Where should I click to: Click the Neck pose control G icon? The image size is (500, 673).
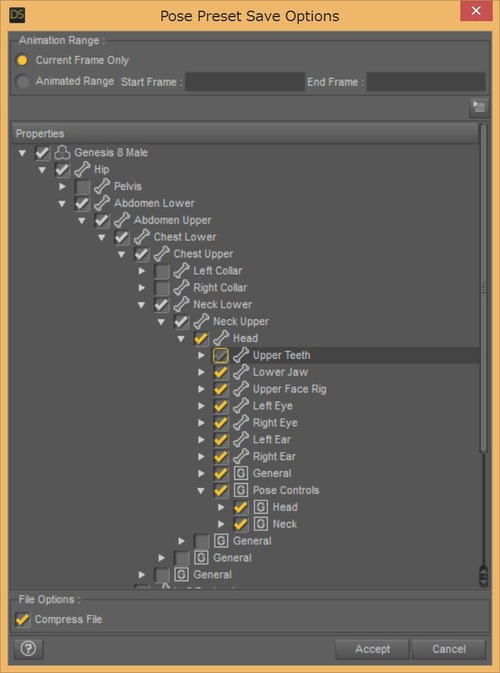pos(261,524)
